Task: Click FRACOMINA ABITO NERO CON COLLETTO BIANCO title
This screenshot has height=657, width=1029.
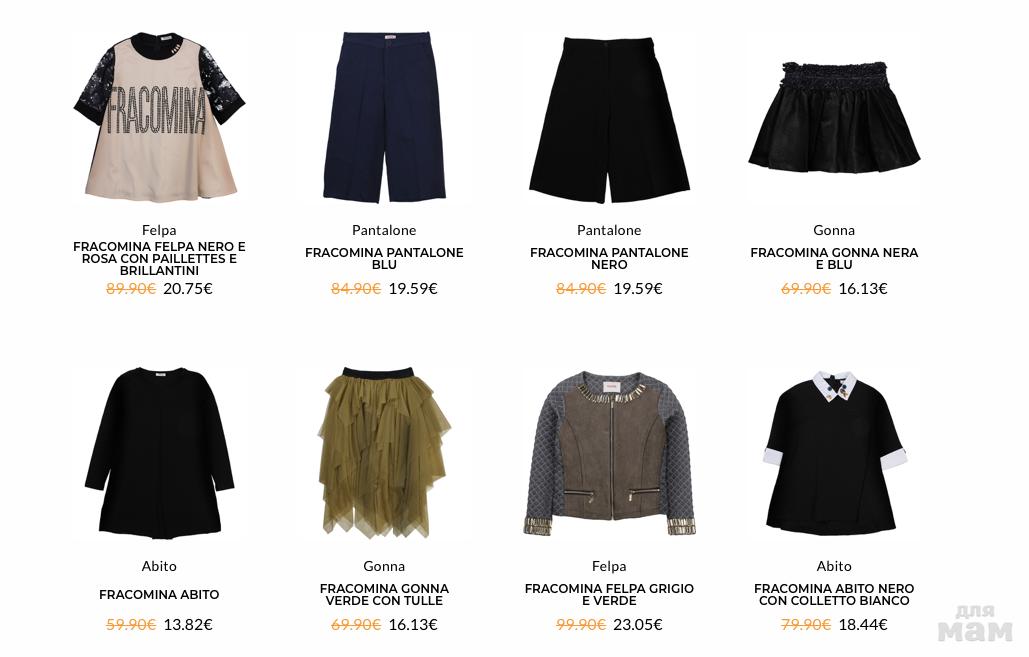Action: click(x=834, y=595)
